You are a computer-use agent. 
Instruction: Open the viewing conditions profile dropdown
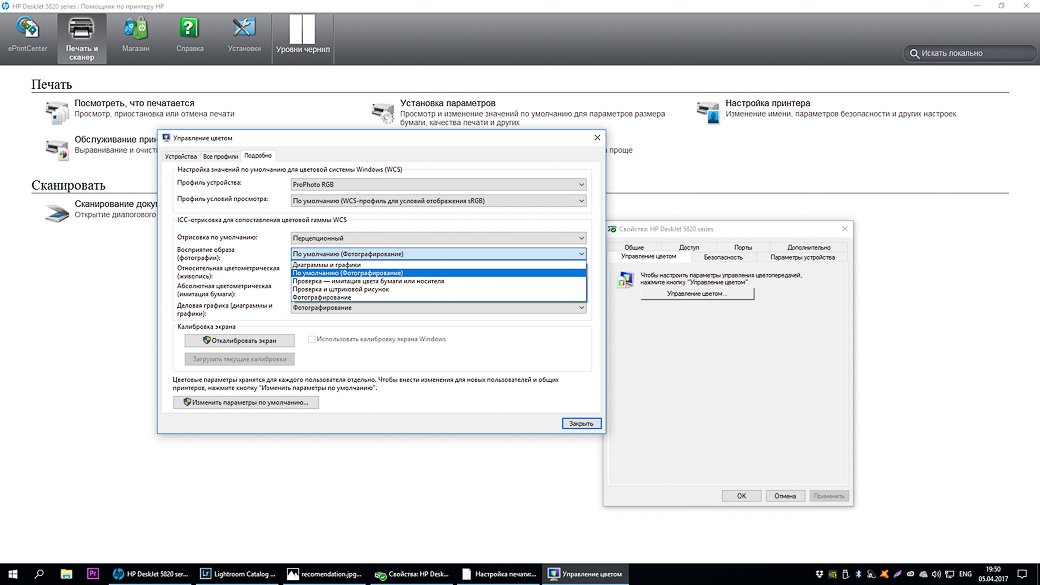pyautogui.click(x=438, y=200)
